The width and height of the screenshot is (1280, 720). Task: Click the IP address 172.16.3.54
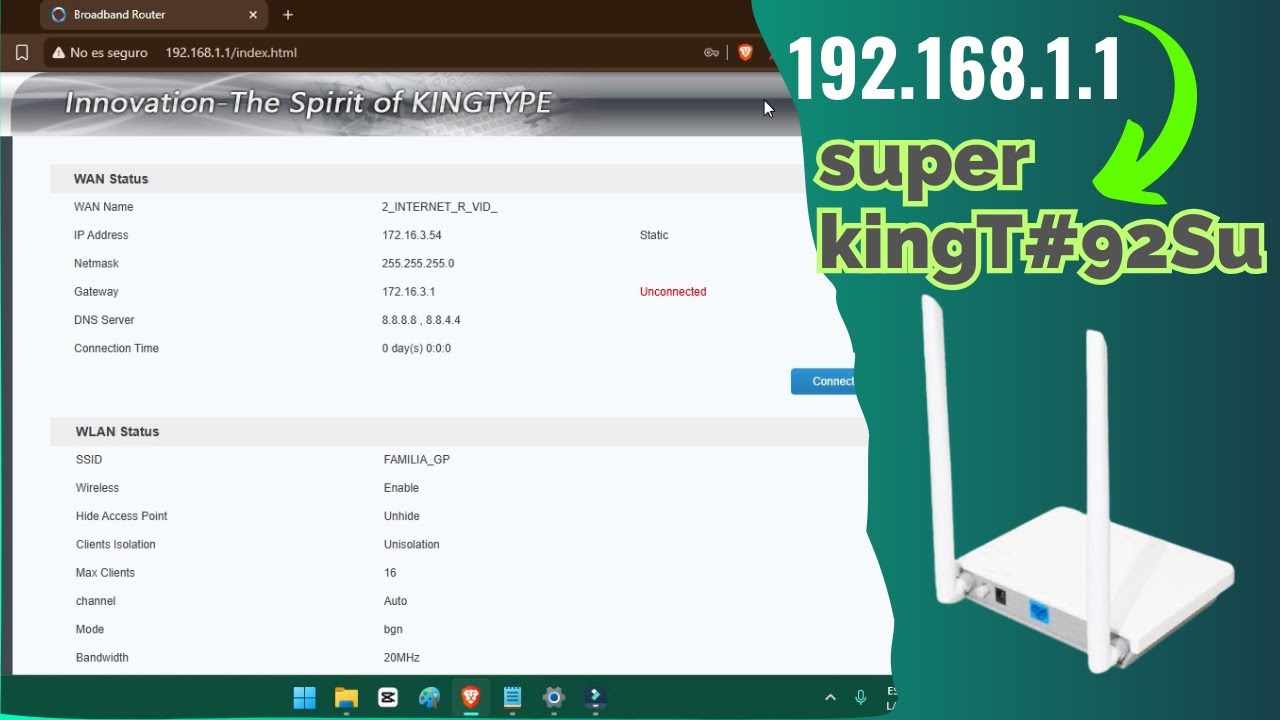pyautogui.click(x=412, y=235)
